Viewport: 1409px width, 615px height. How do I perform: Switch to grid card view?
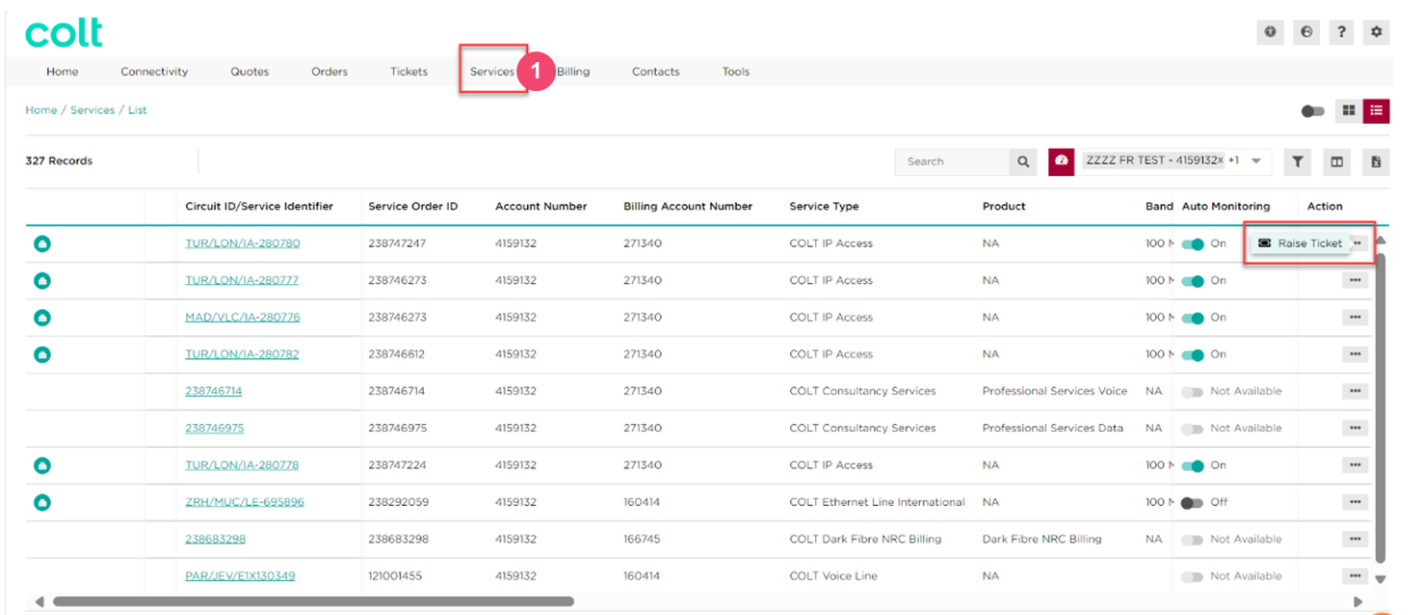tap(1349, 110)
